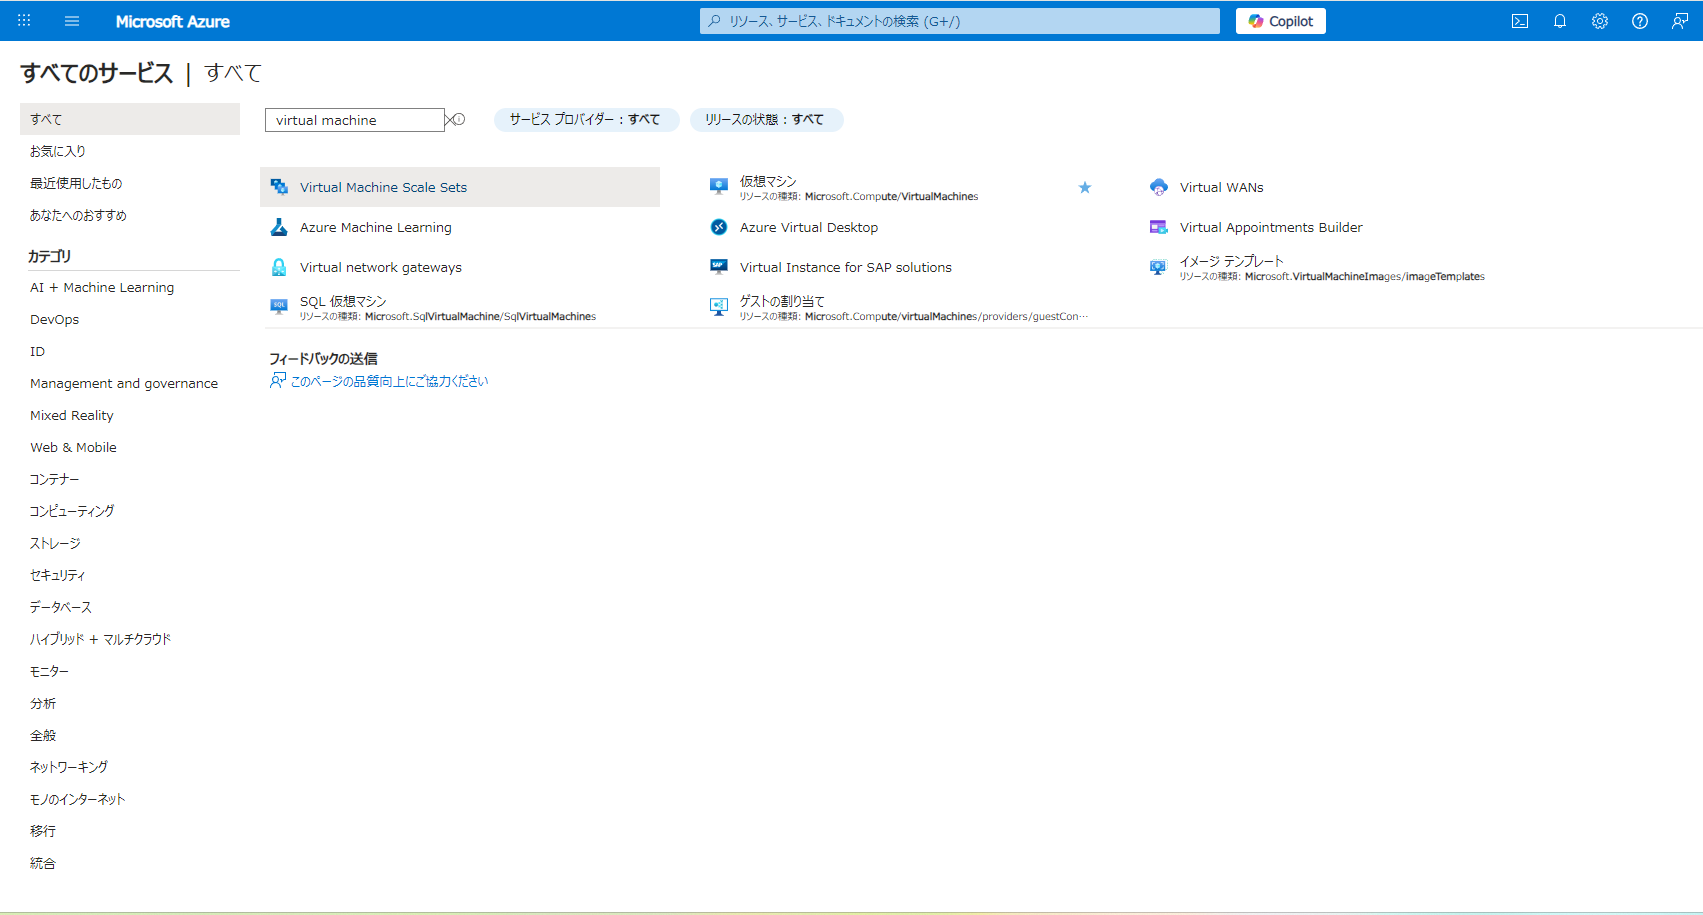Click the Virtual network gateways icon
This screenshot has height=915, width=1703.
point(279,267)
